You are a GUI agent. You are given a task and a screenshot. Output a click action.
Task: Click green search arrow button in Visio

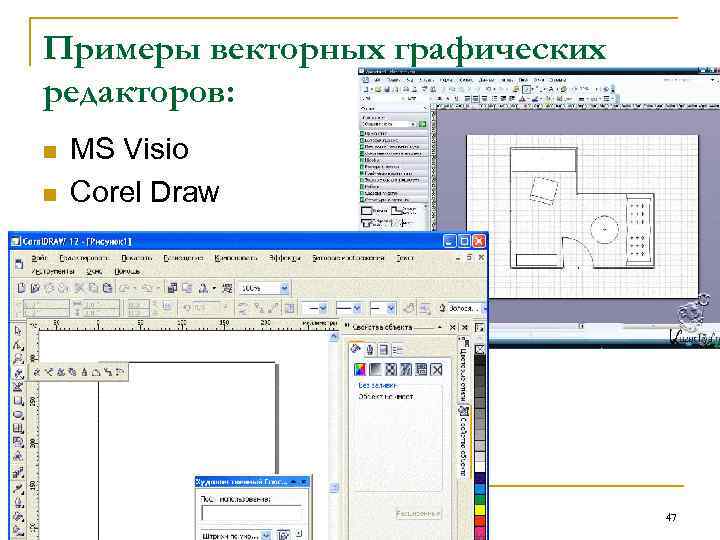(x=422, y=124)
